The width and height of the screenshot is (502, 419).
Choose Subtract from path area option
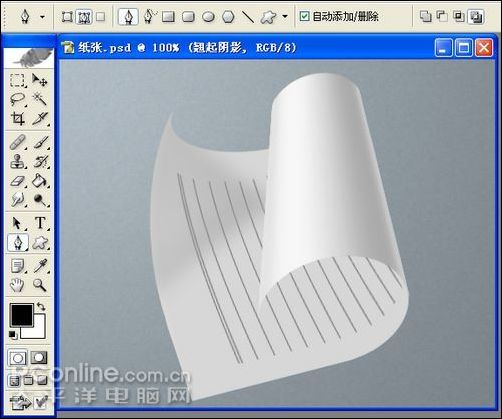click(442, 16)
